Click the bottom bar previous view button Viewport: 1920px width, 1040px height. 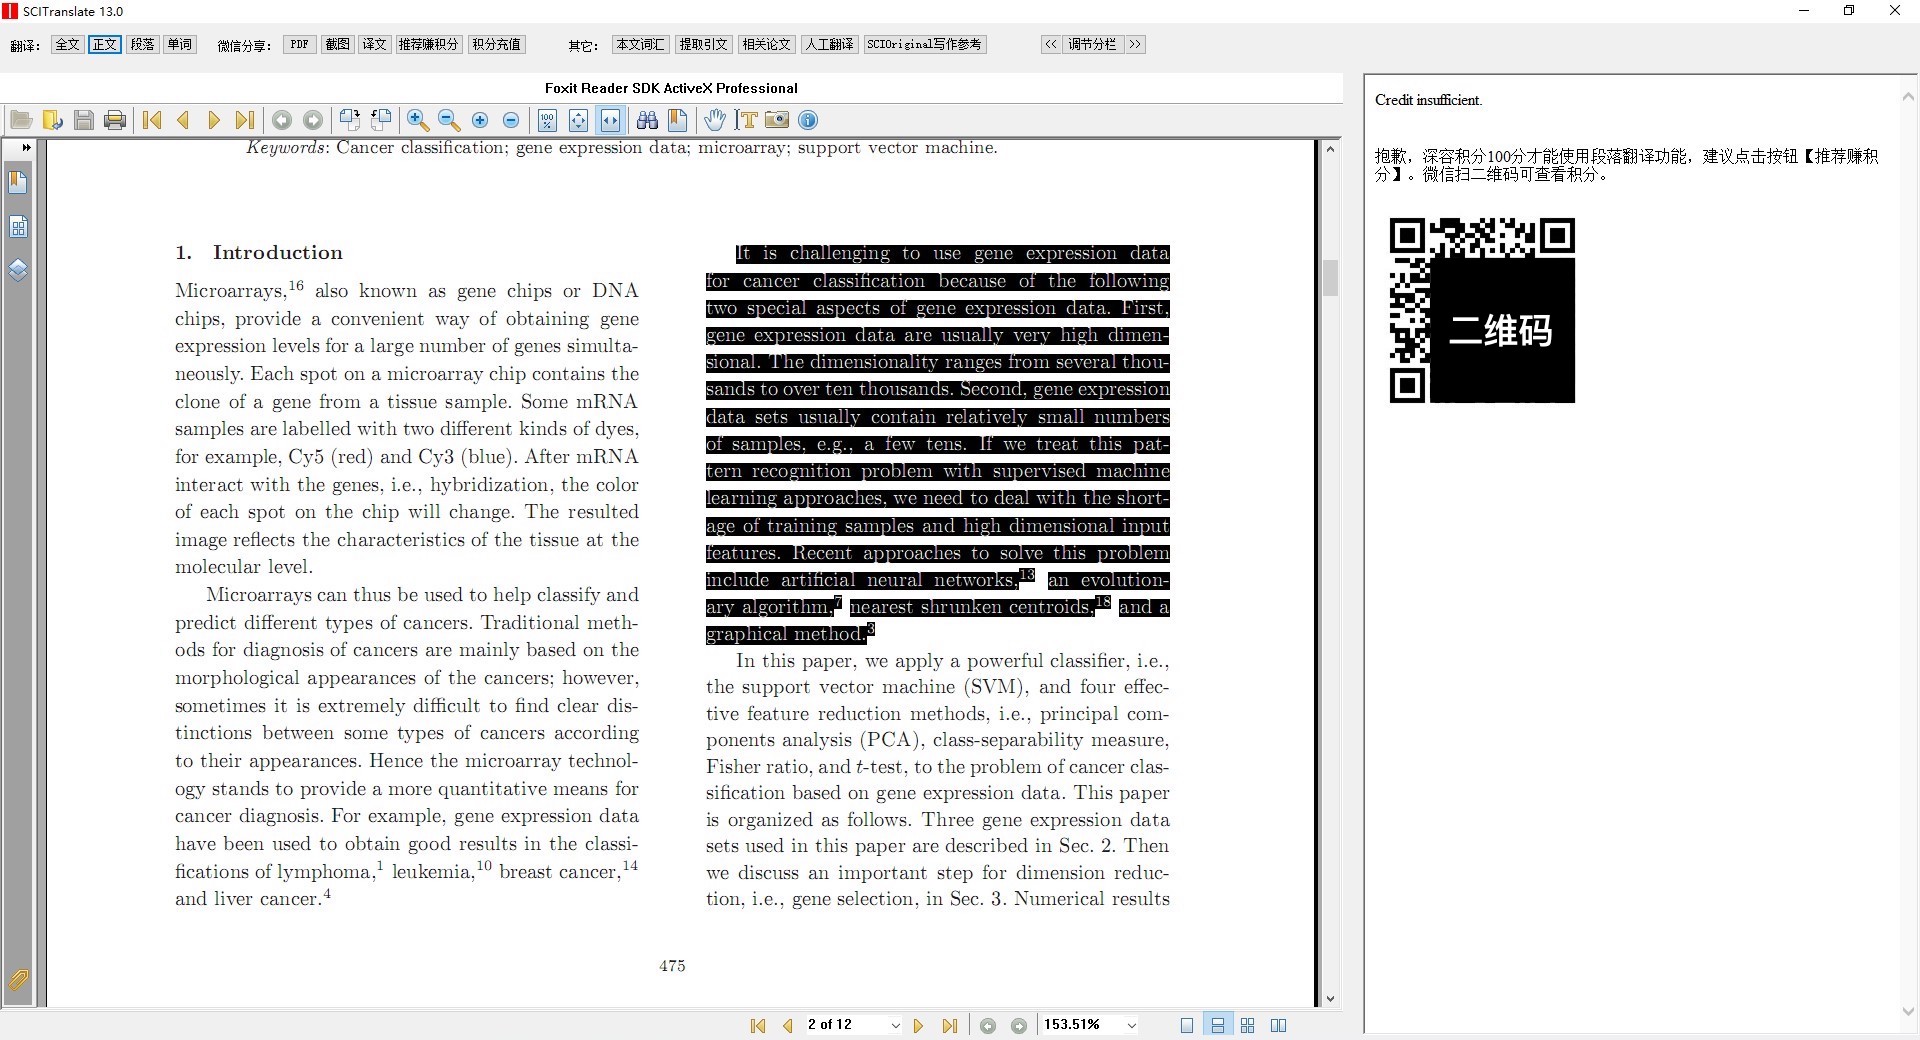point(988,1025)
